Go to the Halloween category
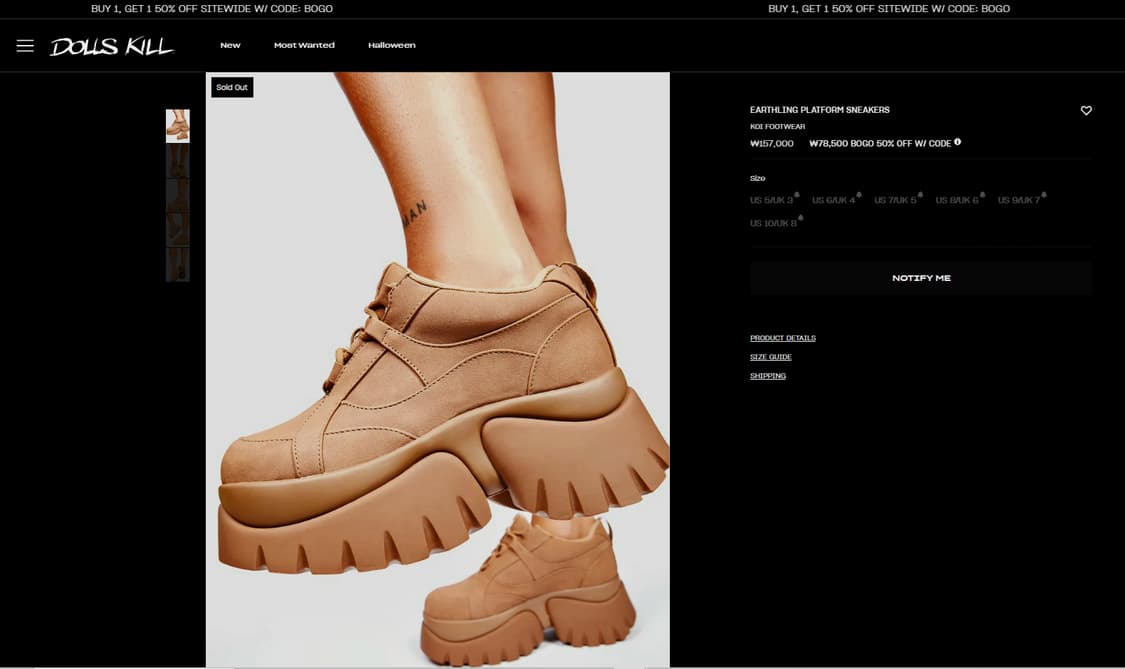Viewport: 1125px width, 669px height. point(391,46)
